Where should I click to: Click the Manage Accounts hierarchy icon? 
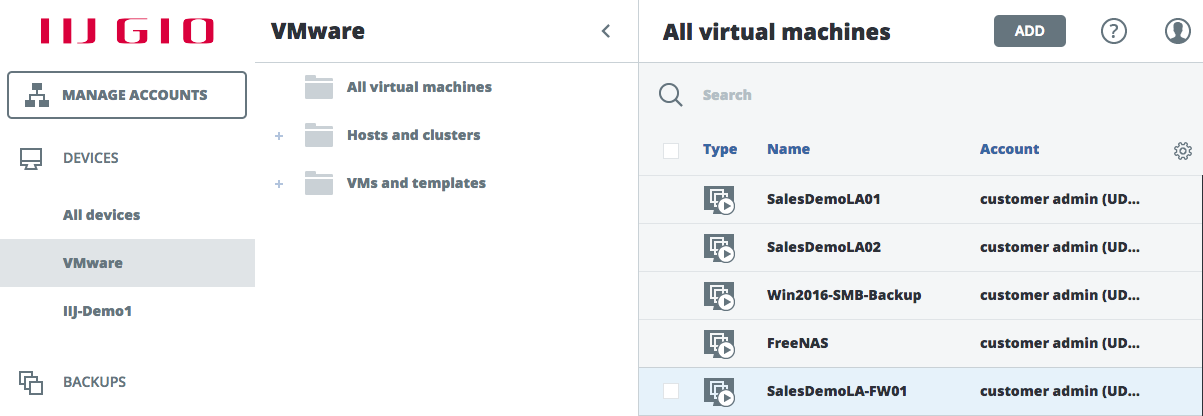click(x=36, y=95)
